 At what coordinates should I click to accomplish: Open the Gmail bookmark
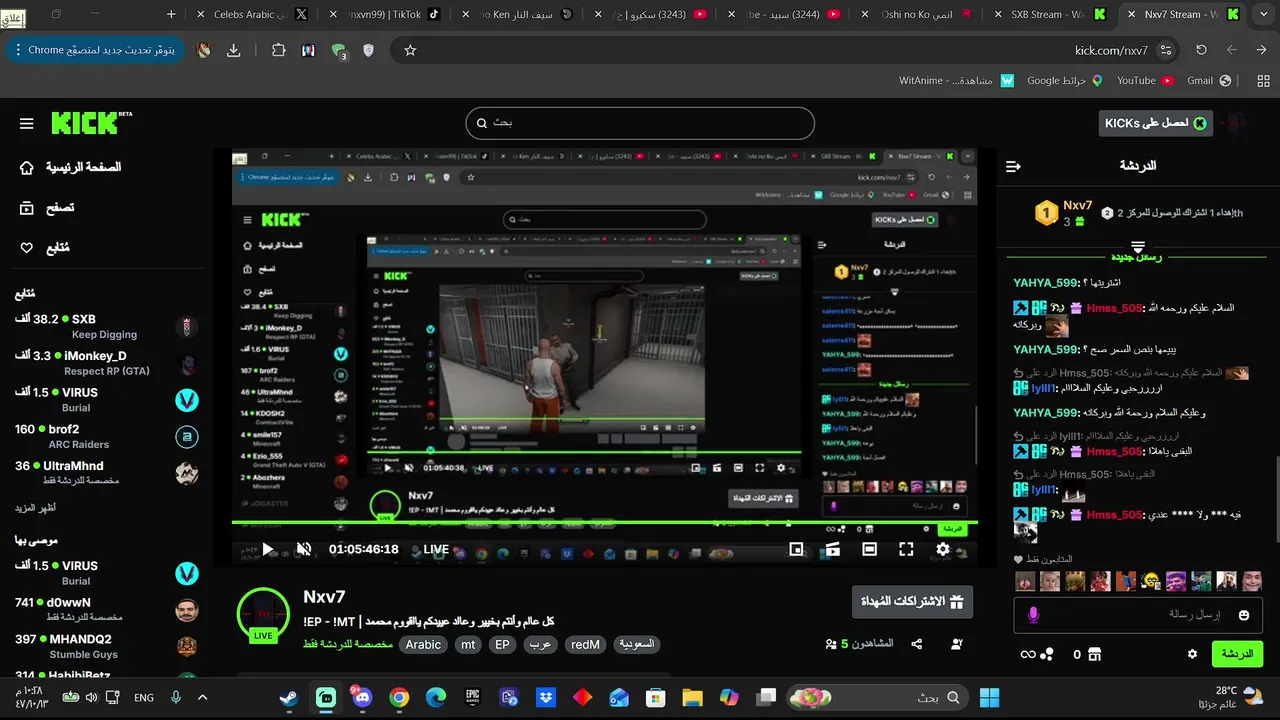1209,81
